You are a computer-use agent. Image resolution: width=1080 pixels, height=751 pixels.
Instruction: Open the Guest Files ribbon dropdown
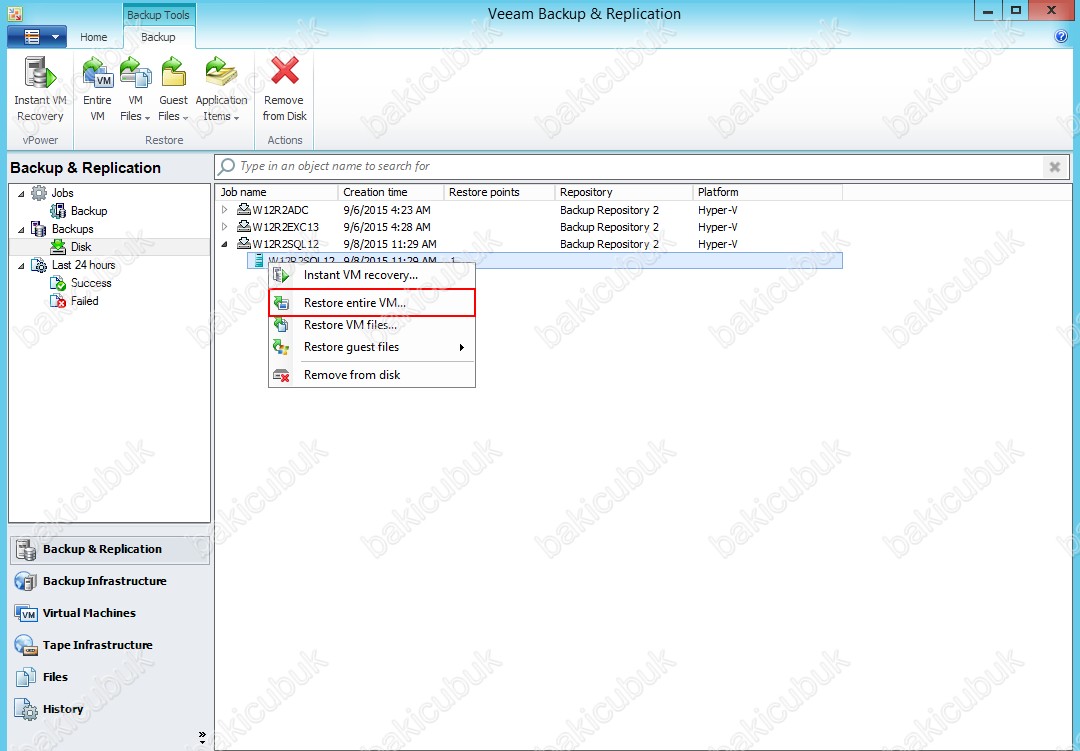(173, 90)
